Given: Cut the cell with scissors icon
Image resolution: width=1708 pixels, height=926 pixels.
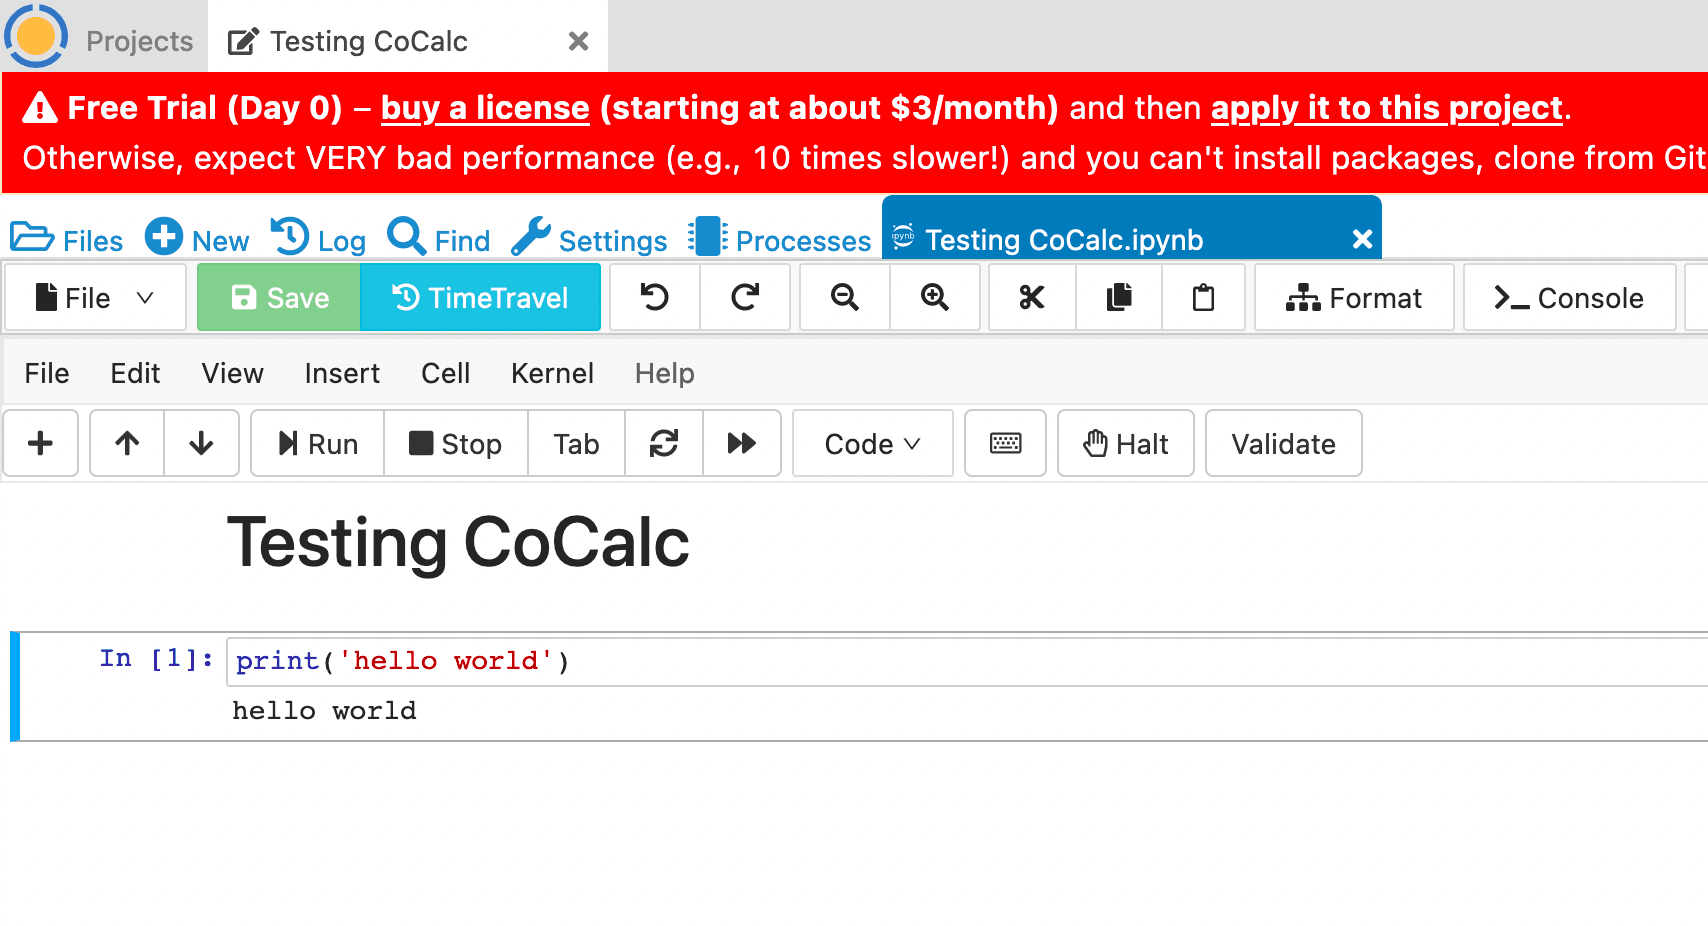Looking at the screenshot, I should 1032,297.
